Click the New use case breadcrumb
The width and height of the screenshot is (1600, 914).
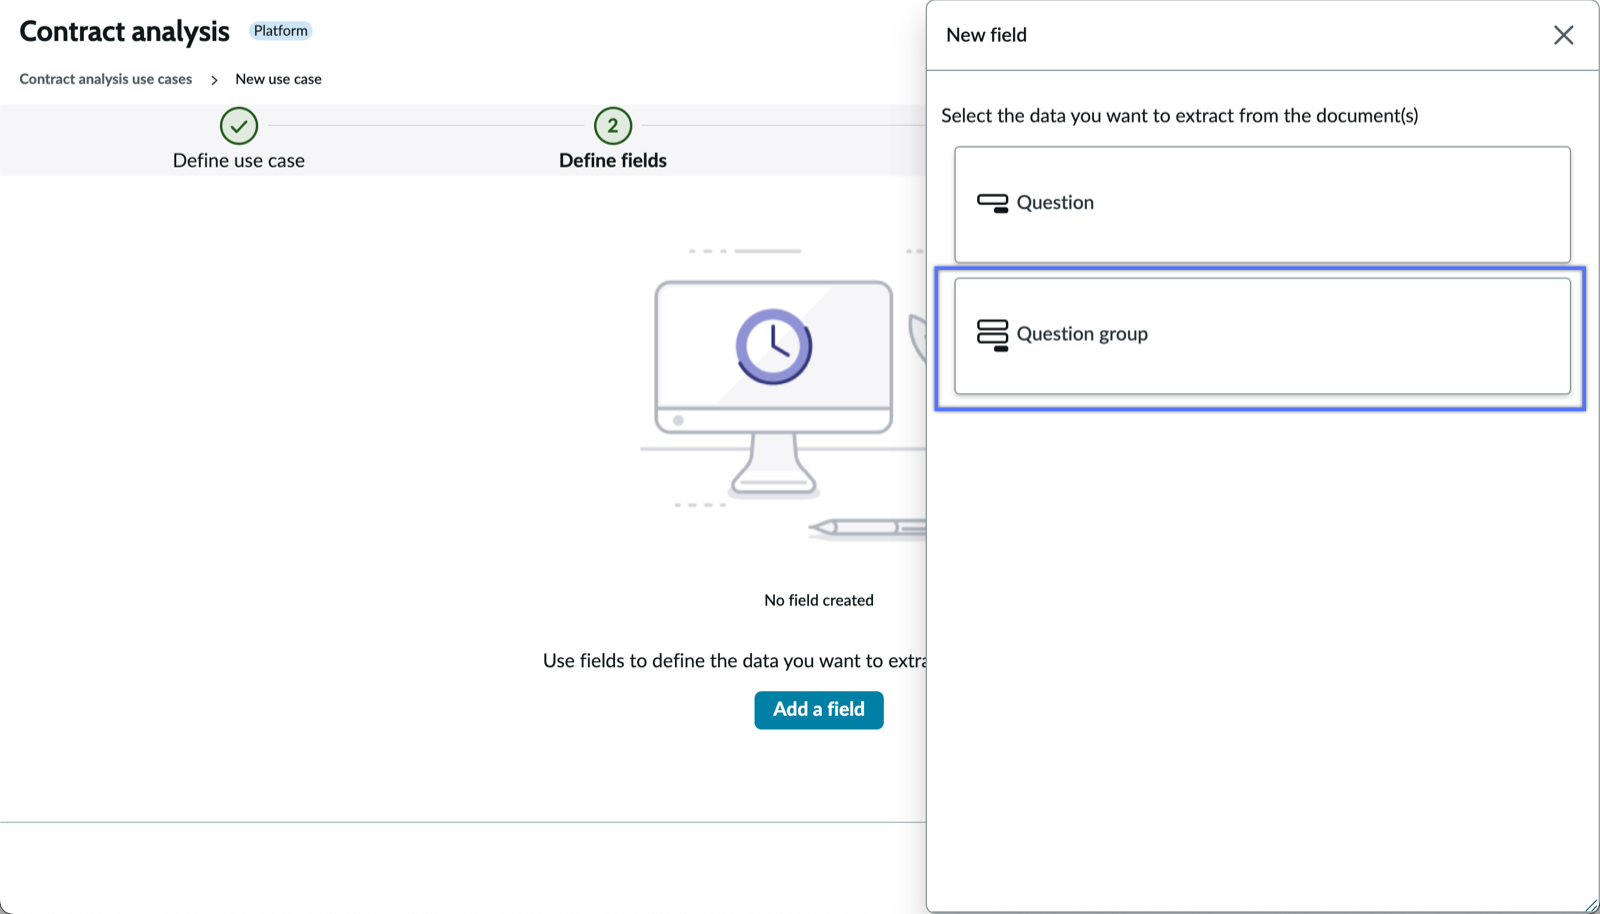coord(278,79)
